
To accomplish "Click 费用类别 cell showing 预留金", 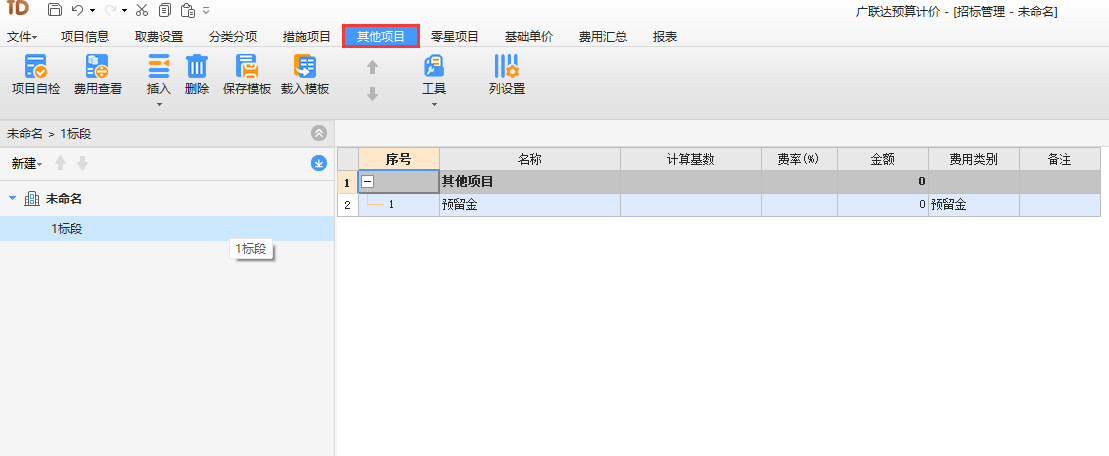I will click(974, 205).
